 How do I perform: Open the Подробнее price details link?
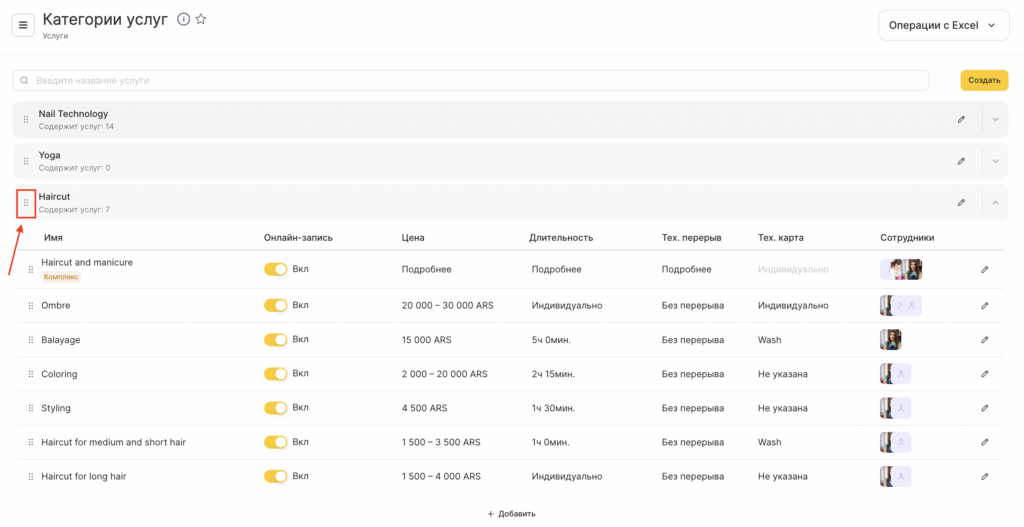point(426,269)
